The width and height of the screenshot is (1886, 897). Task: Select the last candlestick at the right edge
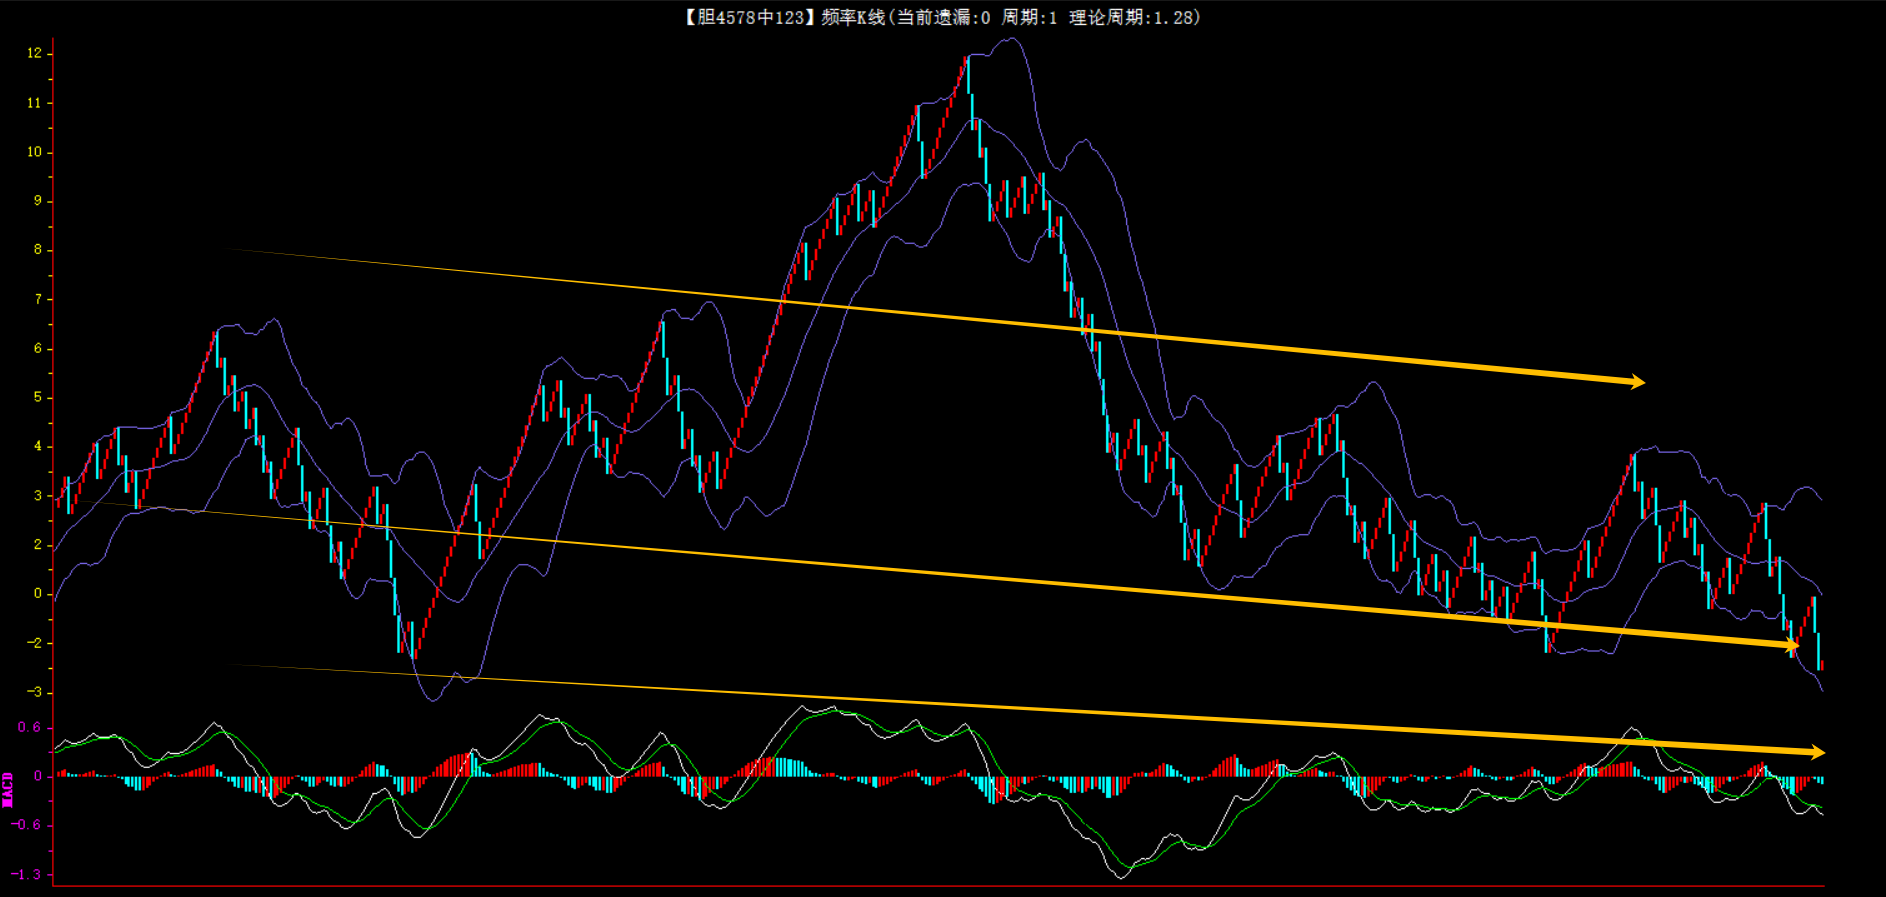coord(1820,664)
